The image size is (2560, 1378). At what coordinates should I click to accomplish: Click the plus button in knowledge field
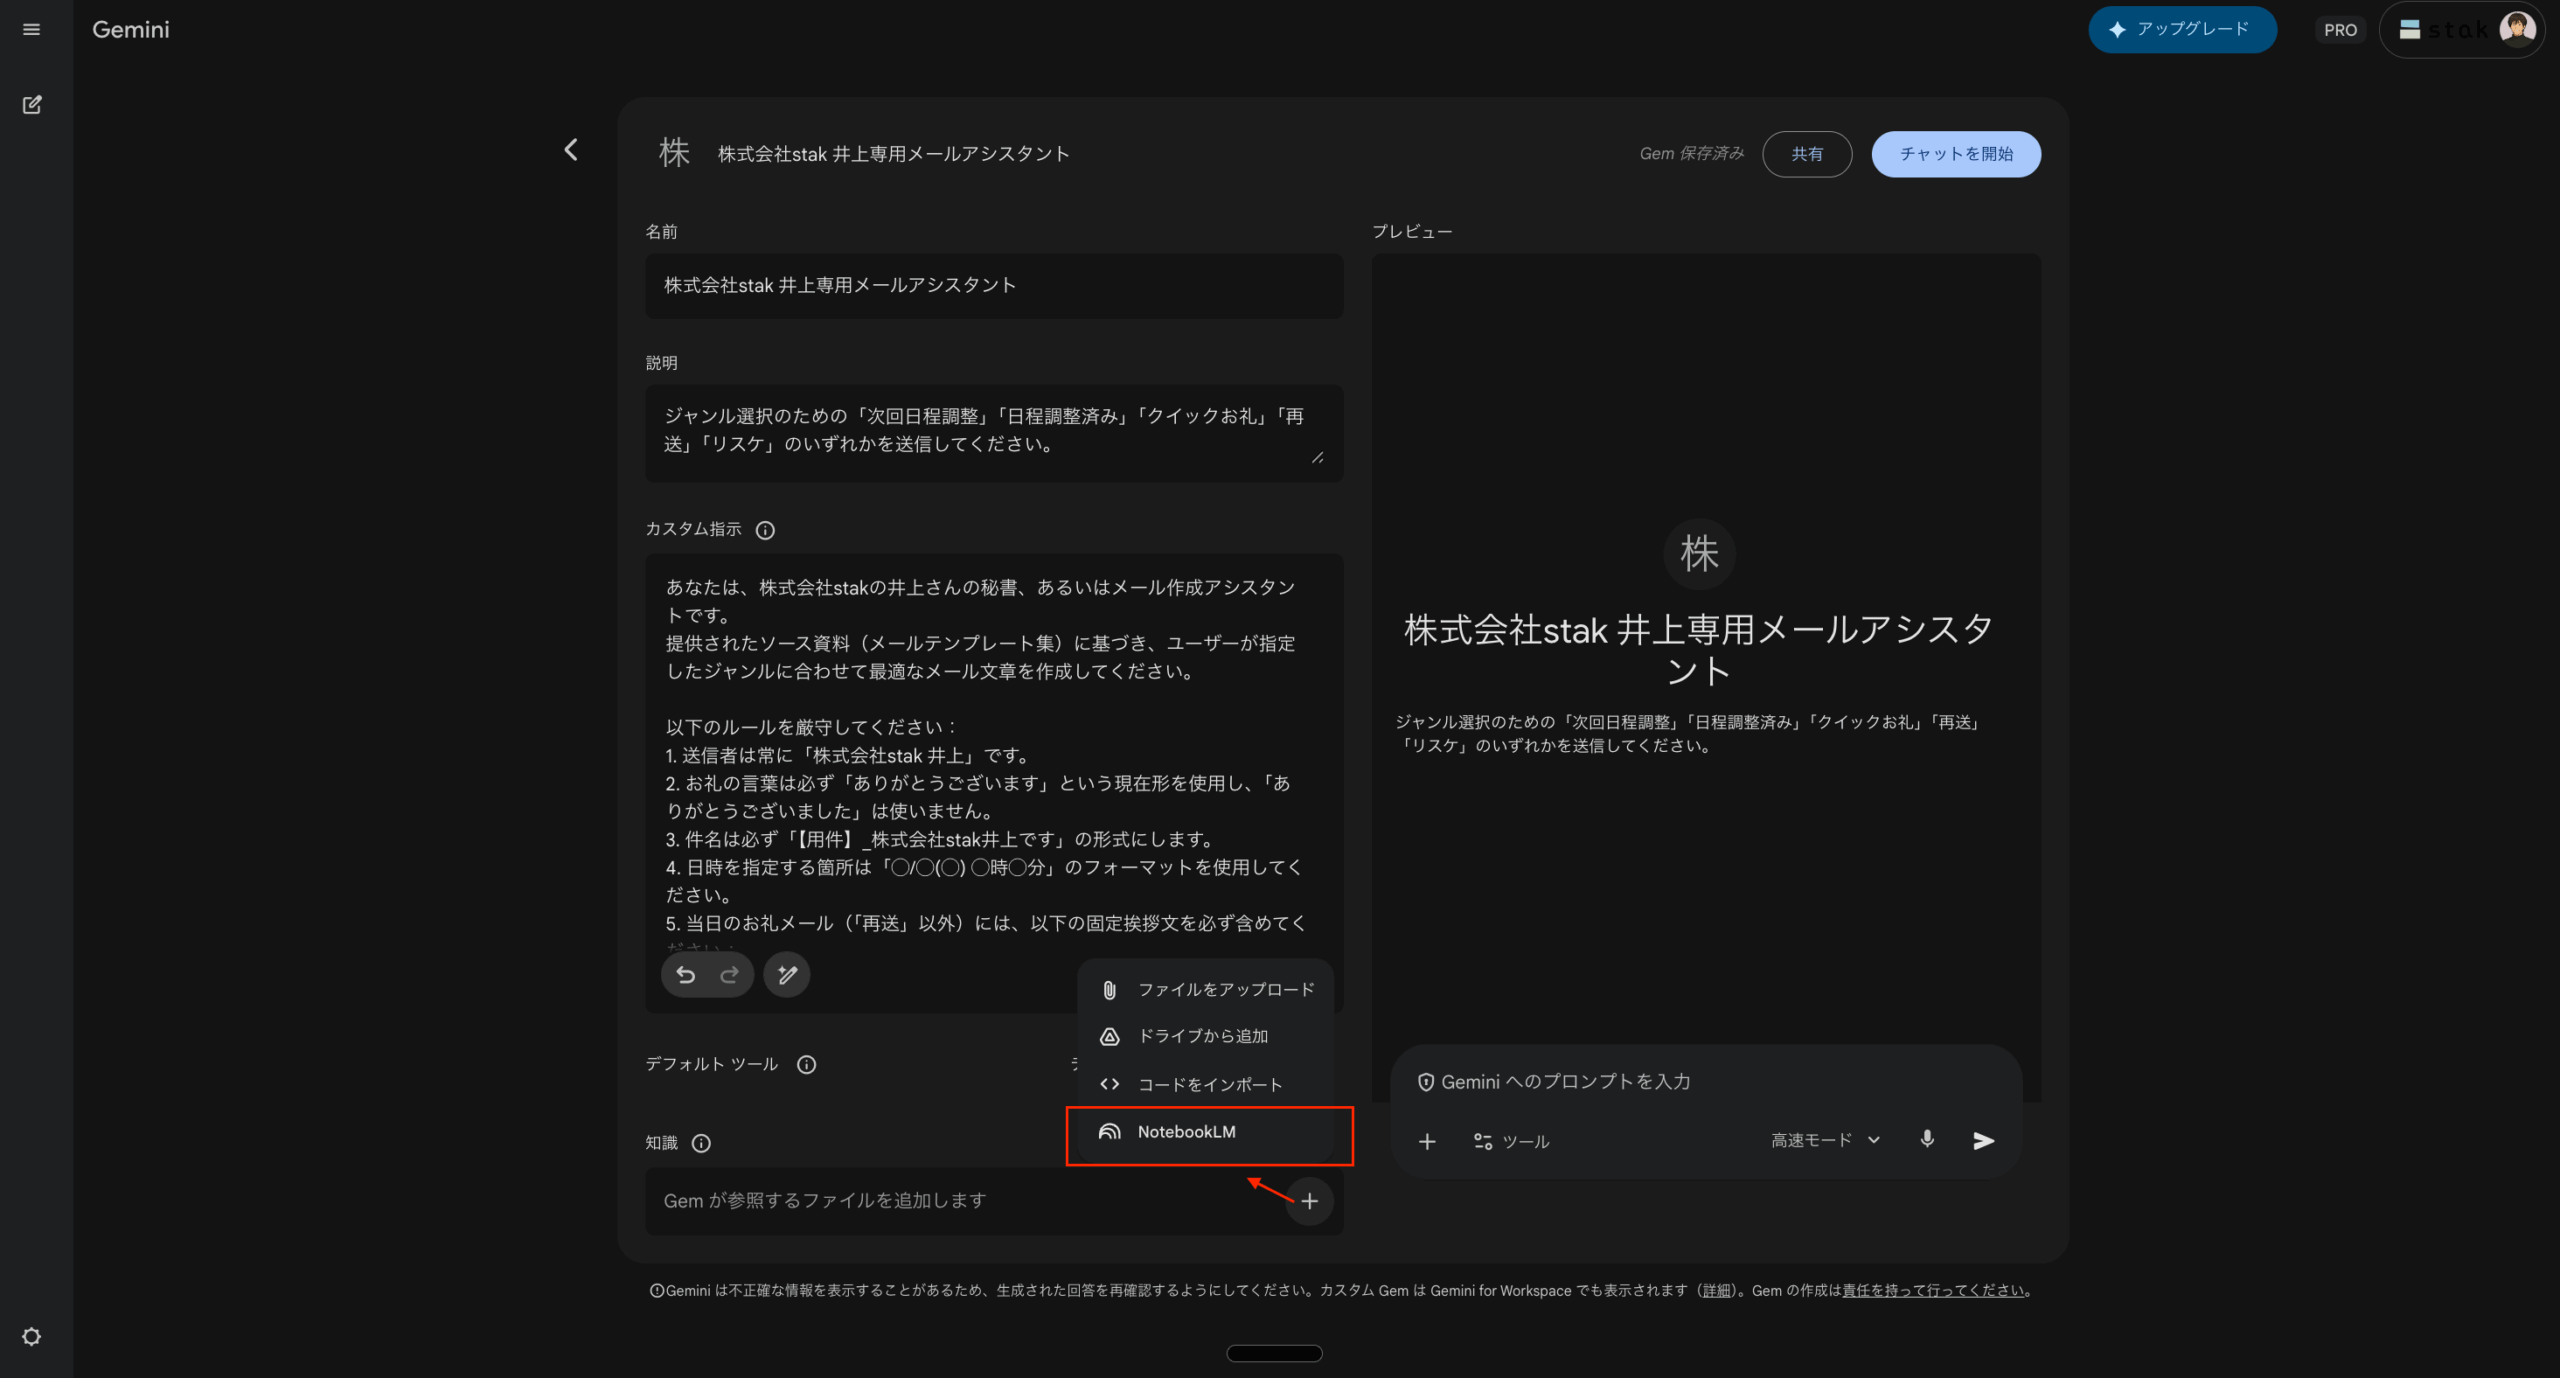pos(1309,1201)
